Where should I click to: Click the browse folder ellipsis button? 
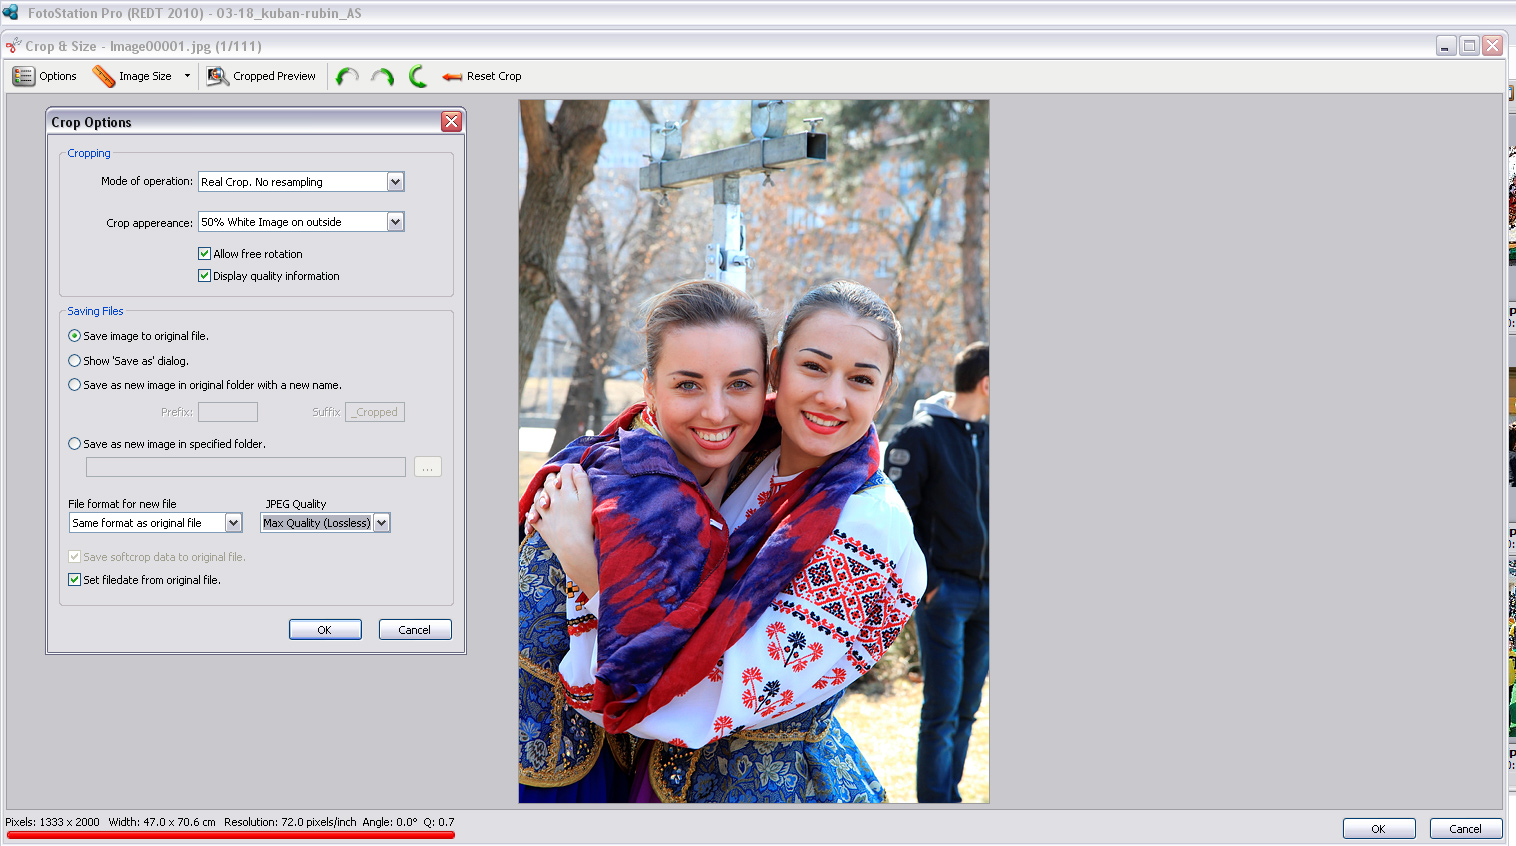428,467
